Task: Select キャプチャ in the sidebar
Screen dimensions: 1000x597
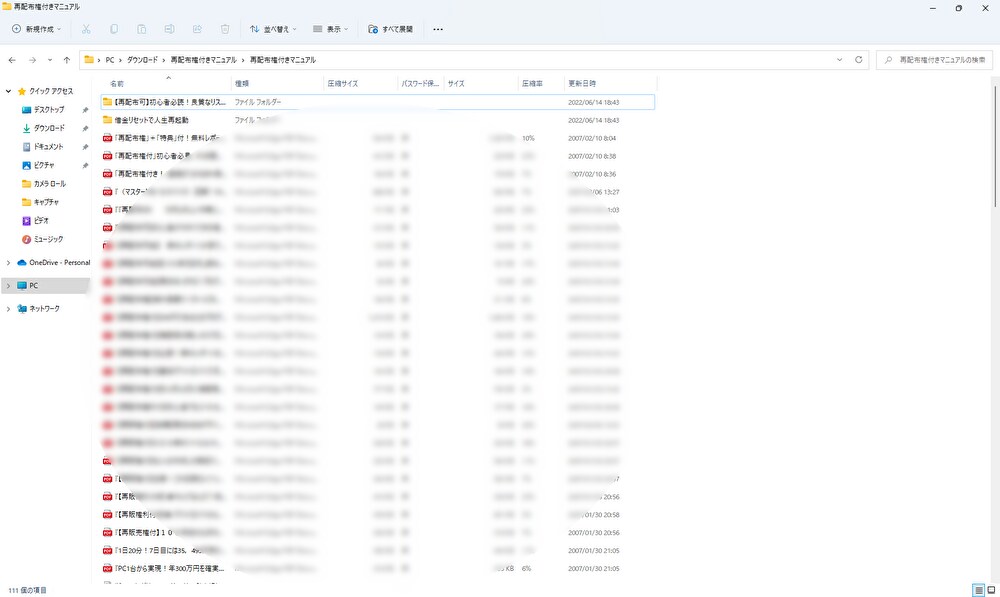Action: tap(46, 202)
